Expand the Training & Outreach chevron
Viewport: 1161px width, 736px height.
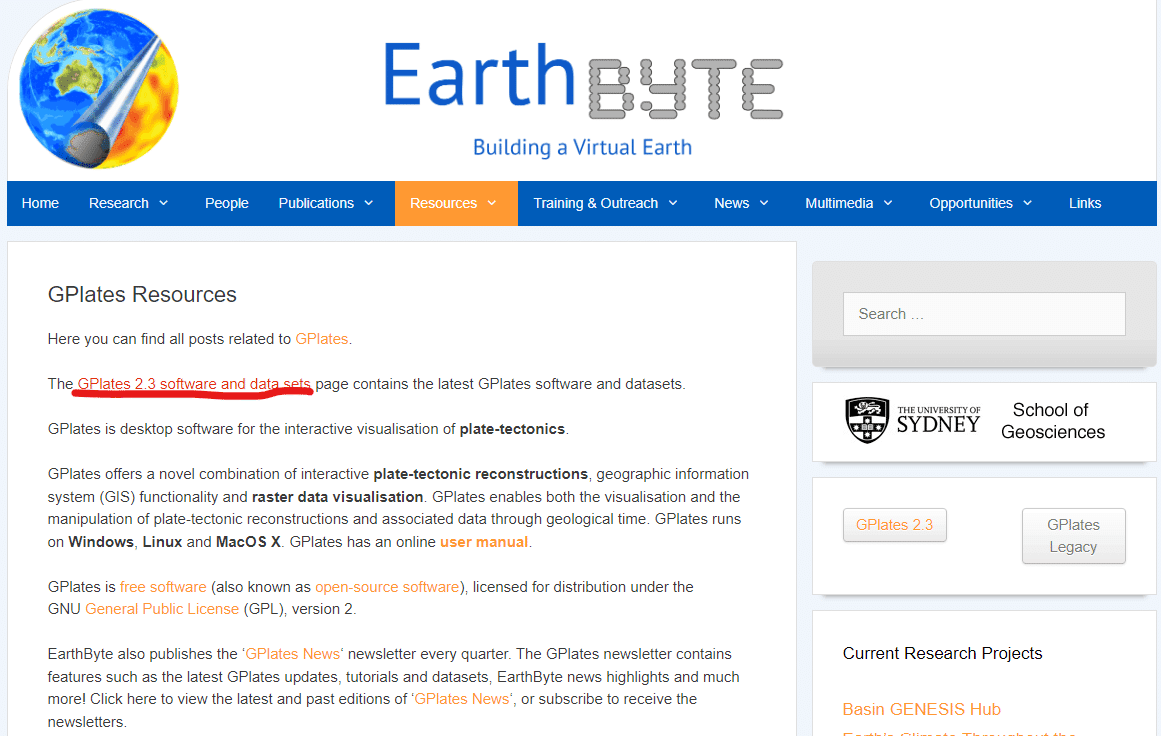pyautogui.click(x=673, y=203)
